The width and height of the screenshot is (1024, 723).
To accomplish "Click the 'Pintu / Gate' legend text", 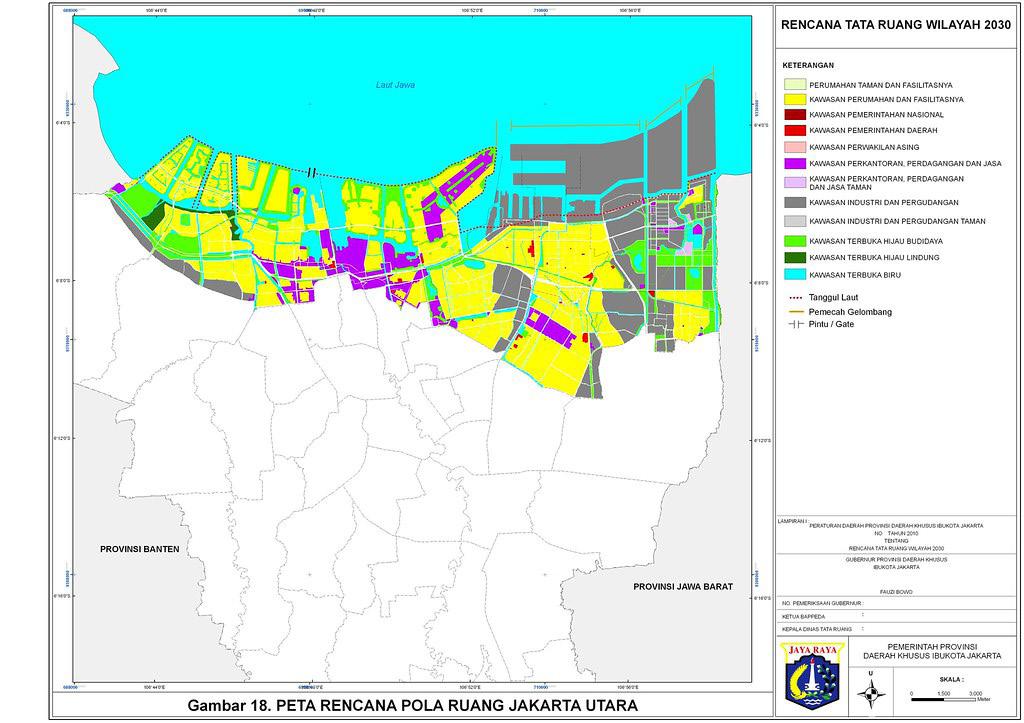I will [x=831, y=324].
